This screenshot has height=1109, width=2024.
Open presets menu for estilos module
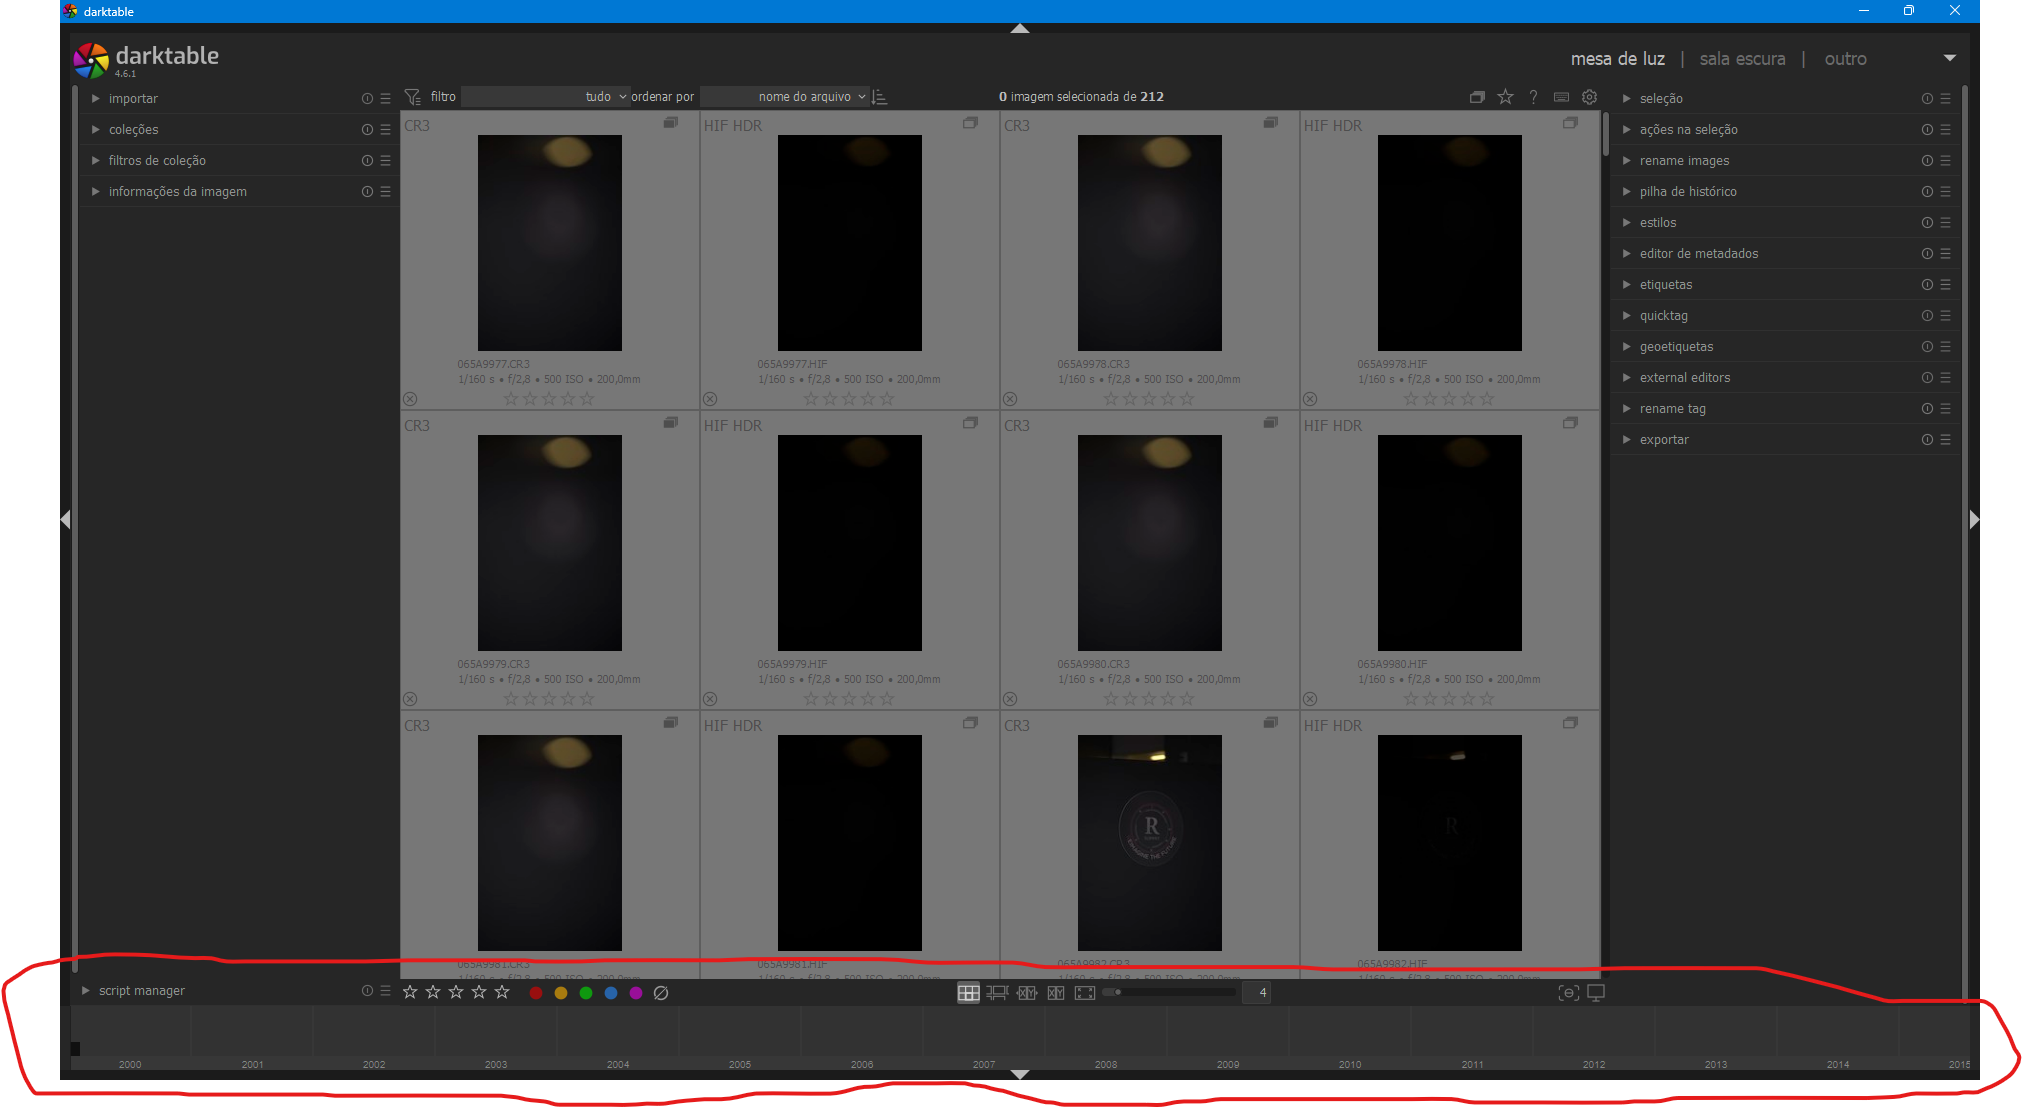point(1945,223)
